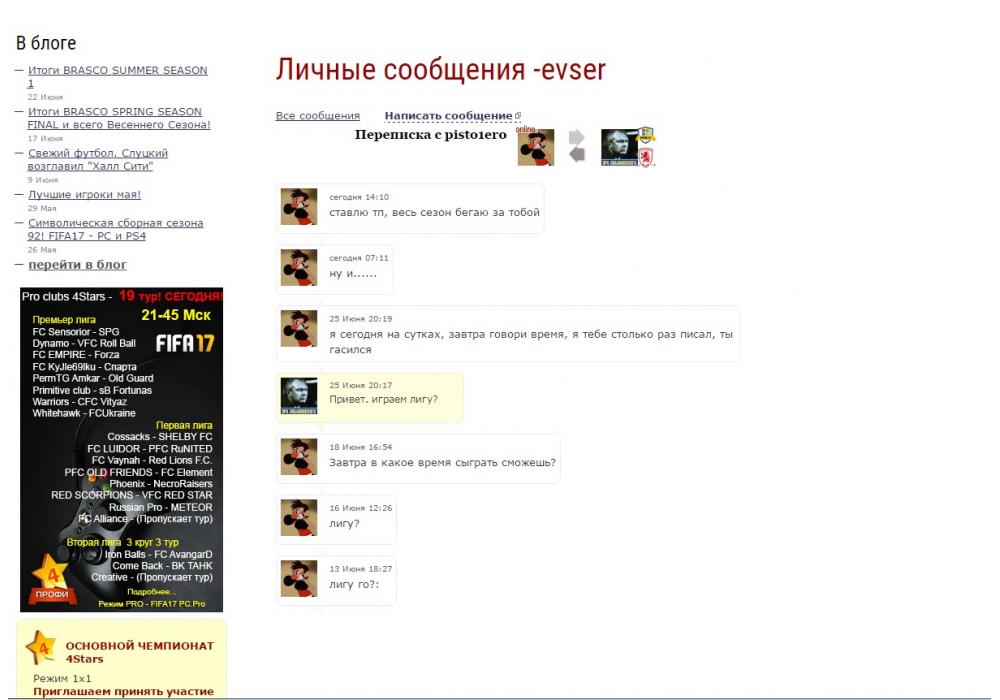
Task: Click the star icon beside ОСНОВНОЙ ЧЕМПИОНАТ
Action: click(40, 648)
